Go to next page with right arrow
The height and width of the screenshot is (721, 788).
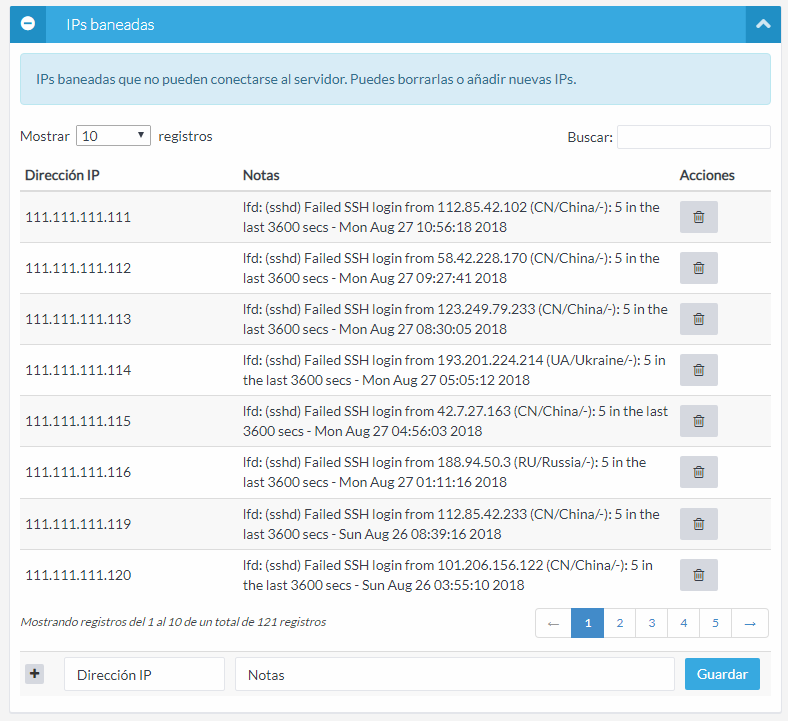coord(750,623)
